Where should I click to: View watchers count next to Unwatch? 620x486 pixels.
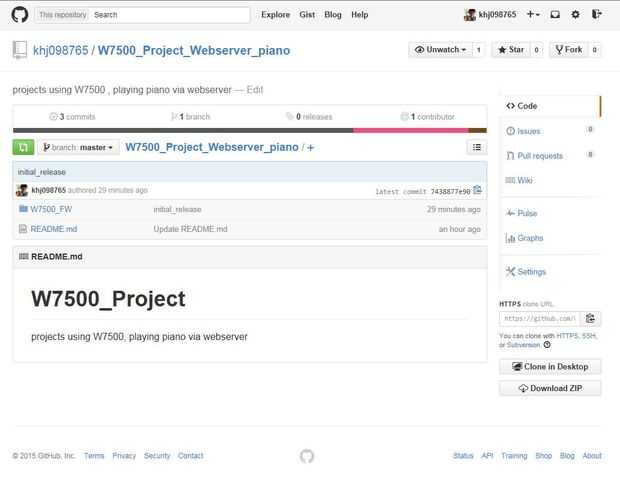(x=478, y=50)
